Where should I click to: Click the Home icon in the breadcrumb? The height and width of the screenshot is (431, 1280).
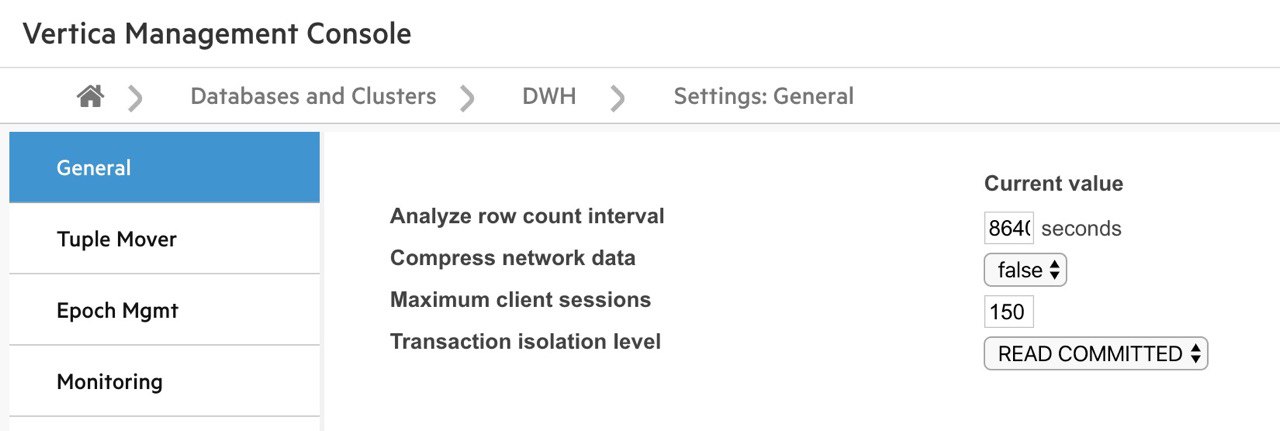[x=91, y=97]
